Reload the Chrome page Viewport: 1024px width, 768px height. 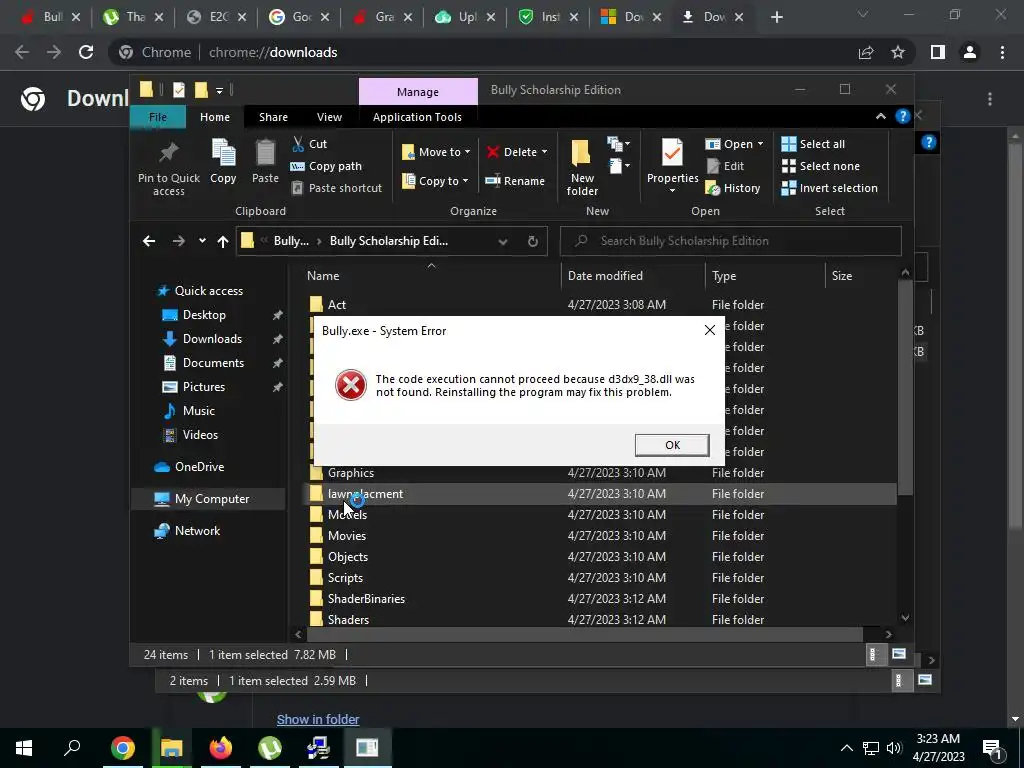(86, 52)
